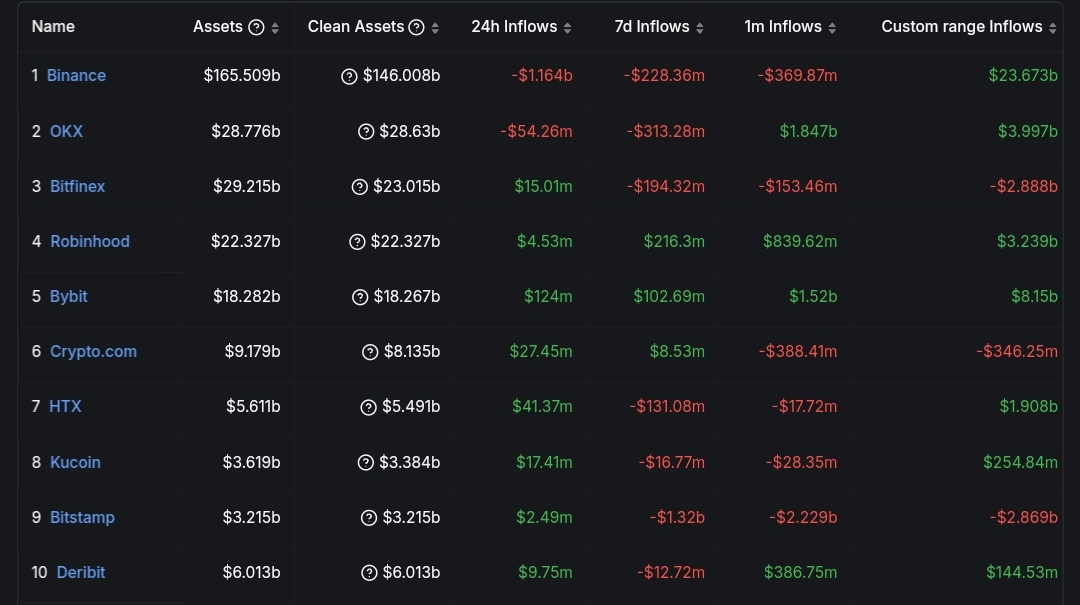
Task: Click help icon beside HTX $5.491b
Action: 368,407
